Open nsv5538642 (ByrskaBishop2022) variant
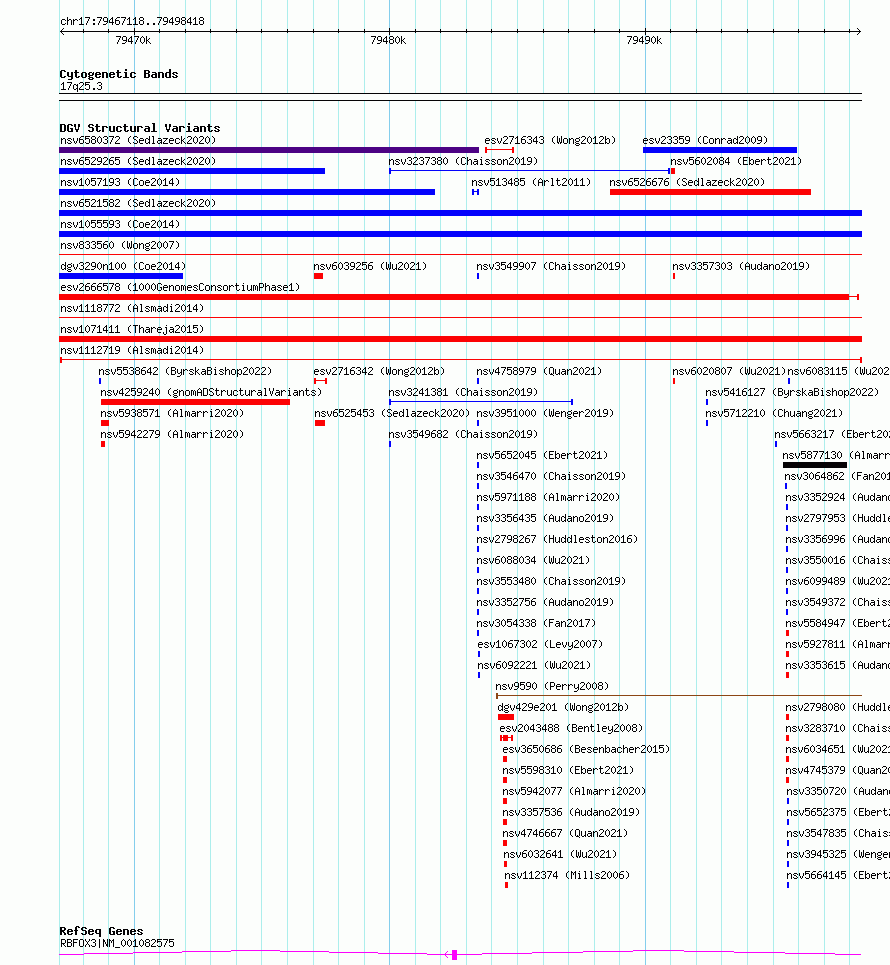The image size is (890, 965). (185, 371)
